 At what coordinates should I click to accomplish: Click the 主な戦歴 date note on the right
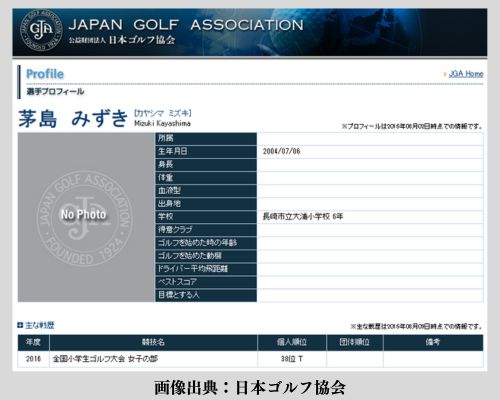417,326
